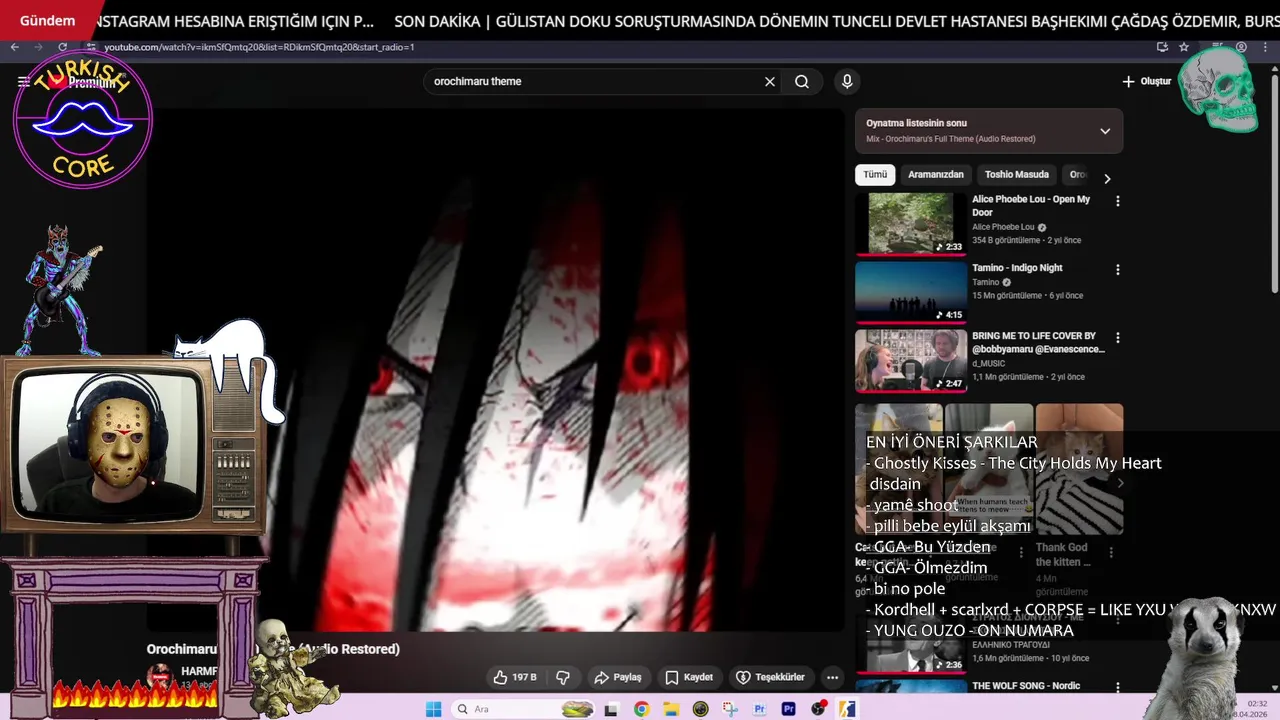This screenshot has width=1280, height=720.
Task: Open the Chrome three-dot menu
Action: coord(1265,47)
